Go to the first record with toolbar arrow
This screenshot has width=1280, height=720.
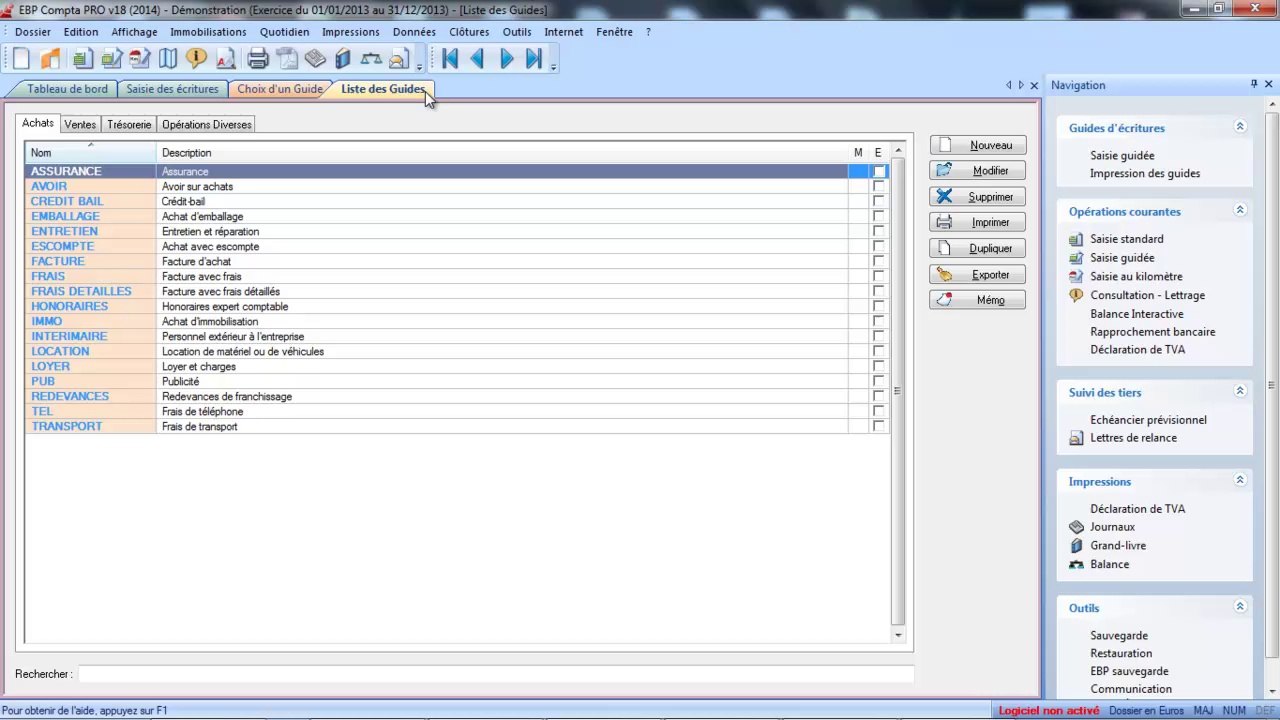[450, 59]
